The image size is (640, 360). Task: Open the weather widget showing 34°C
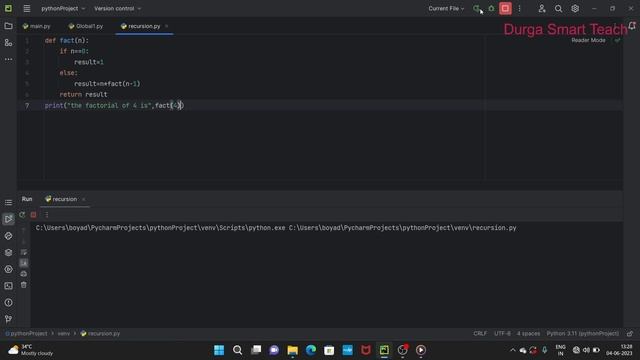(x=31, y=350)
